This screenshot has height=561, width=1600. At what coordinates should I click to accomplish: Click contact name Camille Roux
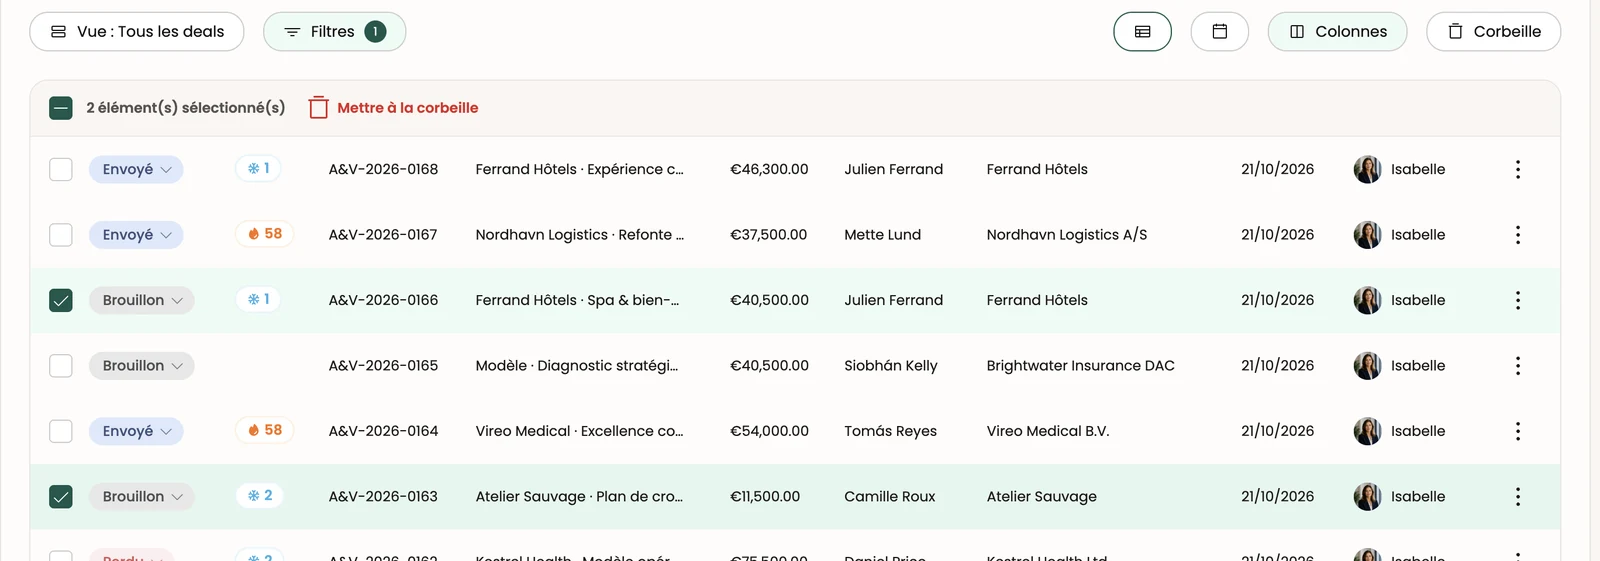click(x=889, y=497)
